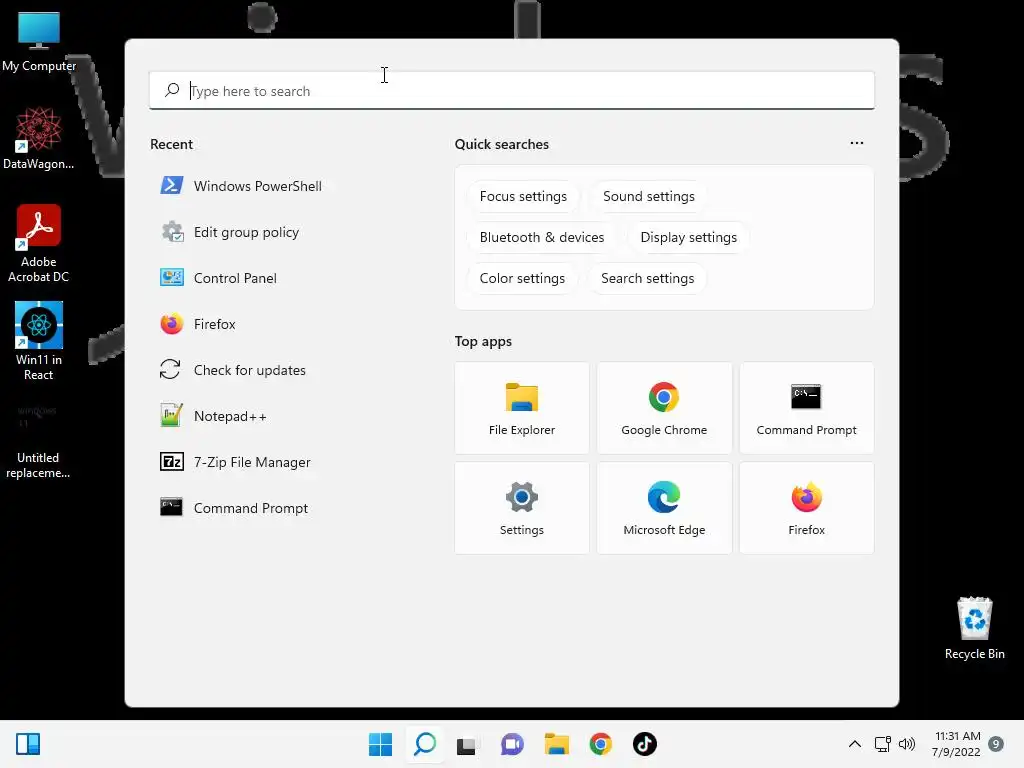
Task: Launch Microsoft Edge tile in Top apps
Action: [664, 508]
